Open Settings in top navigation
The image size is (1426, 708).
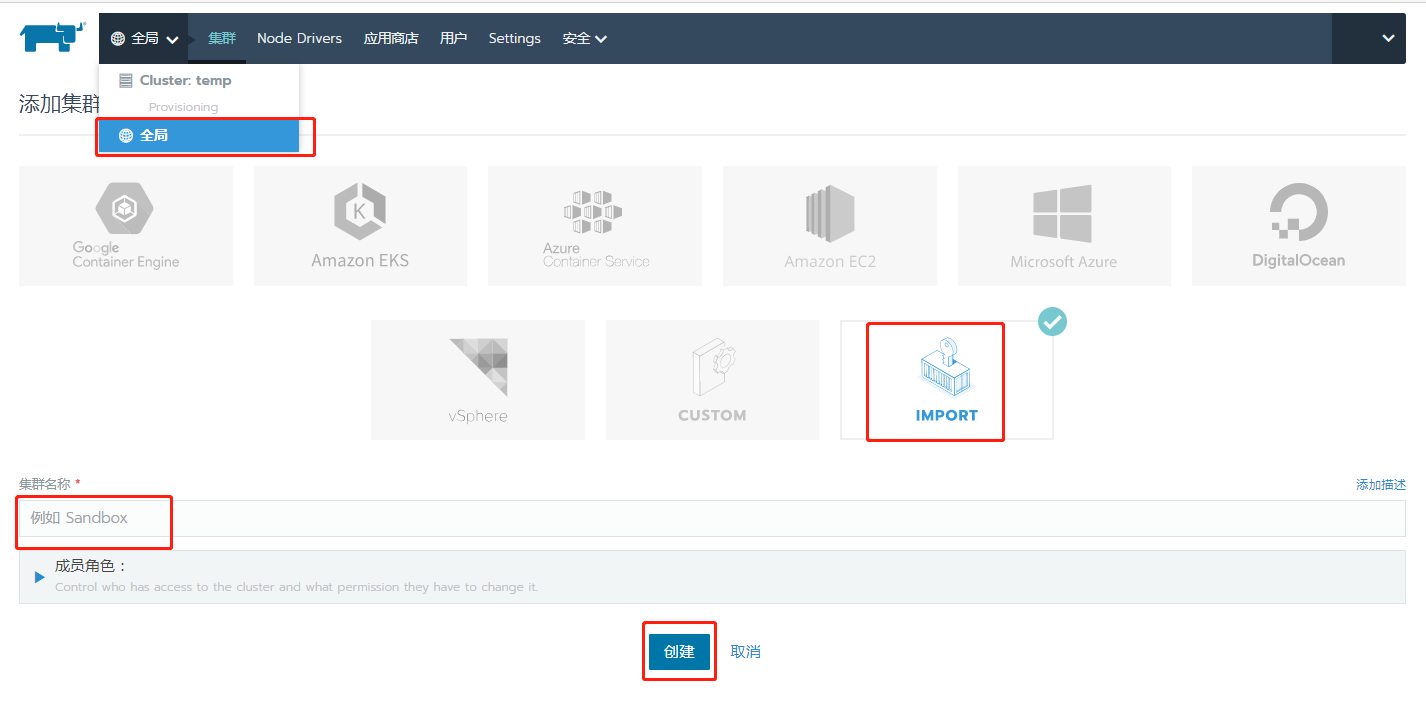pos(514,38)
